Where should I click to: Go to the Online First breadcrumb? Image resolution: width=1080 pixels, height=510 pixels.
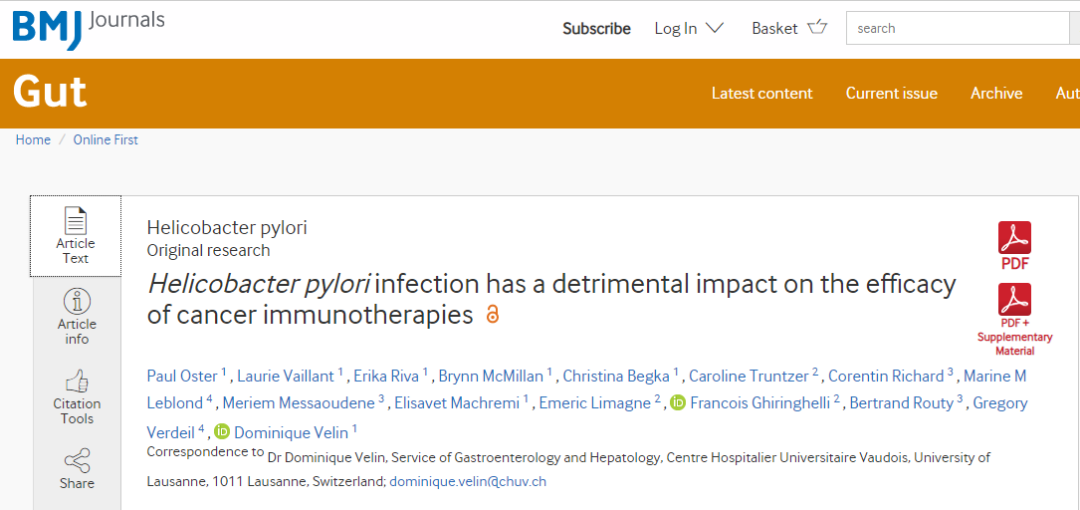click(x=105, y=140)
